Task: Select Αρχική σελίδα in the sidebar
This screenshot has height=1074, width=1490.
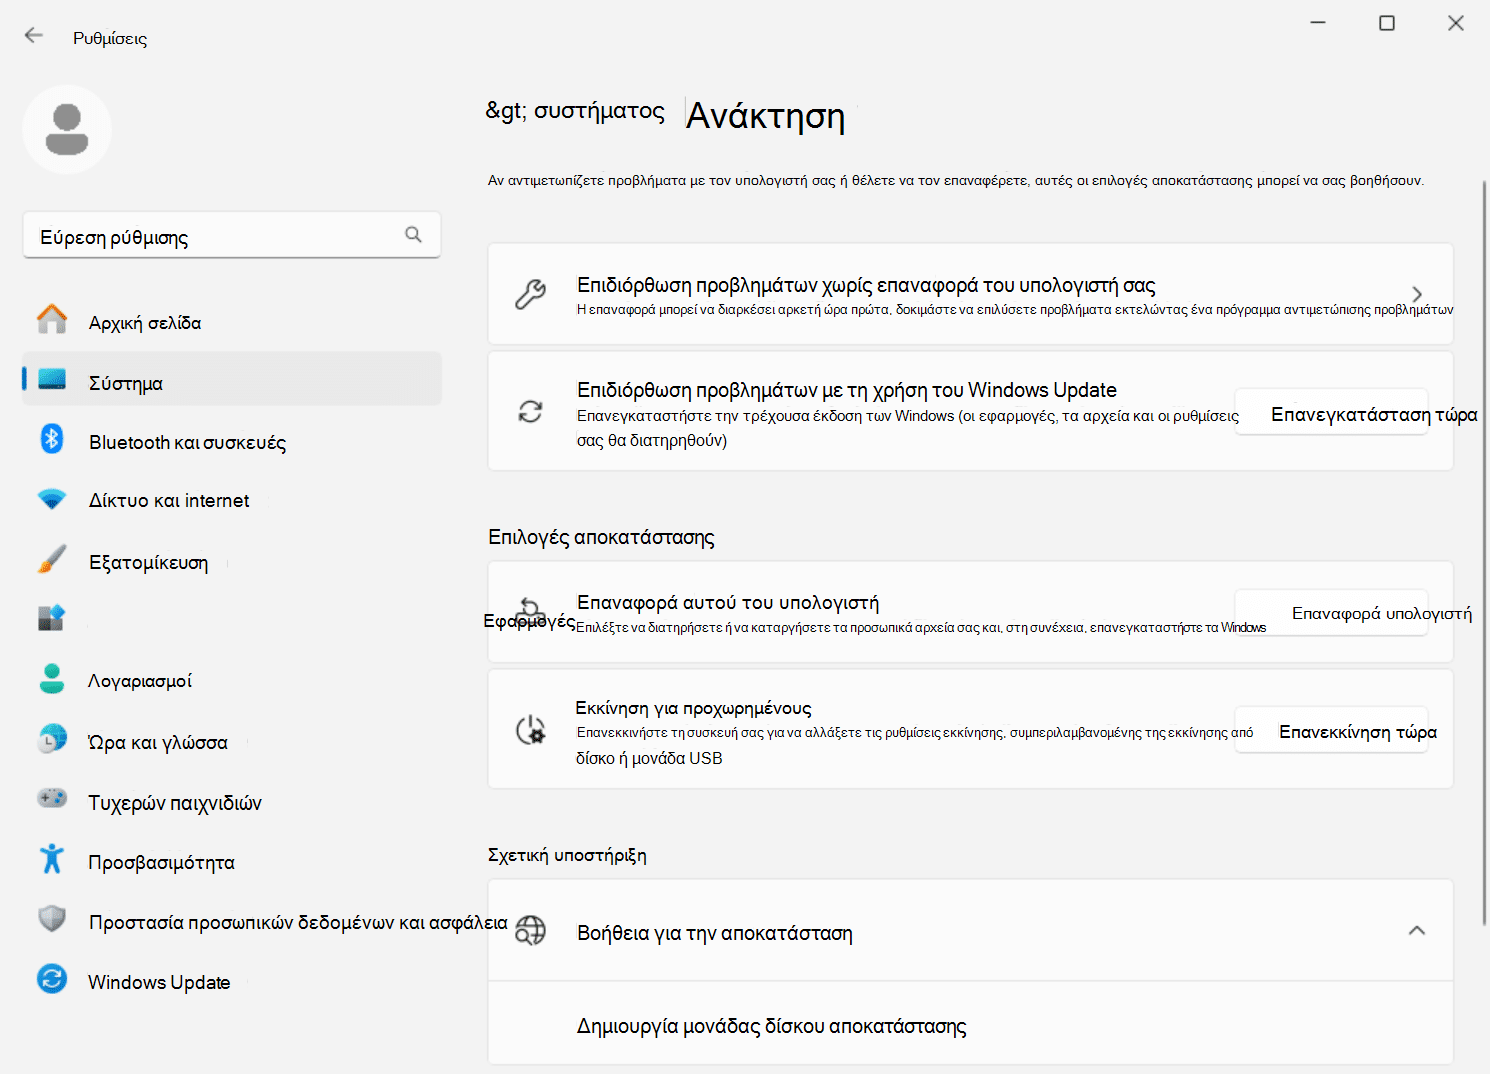Action: pos(145,323)
